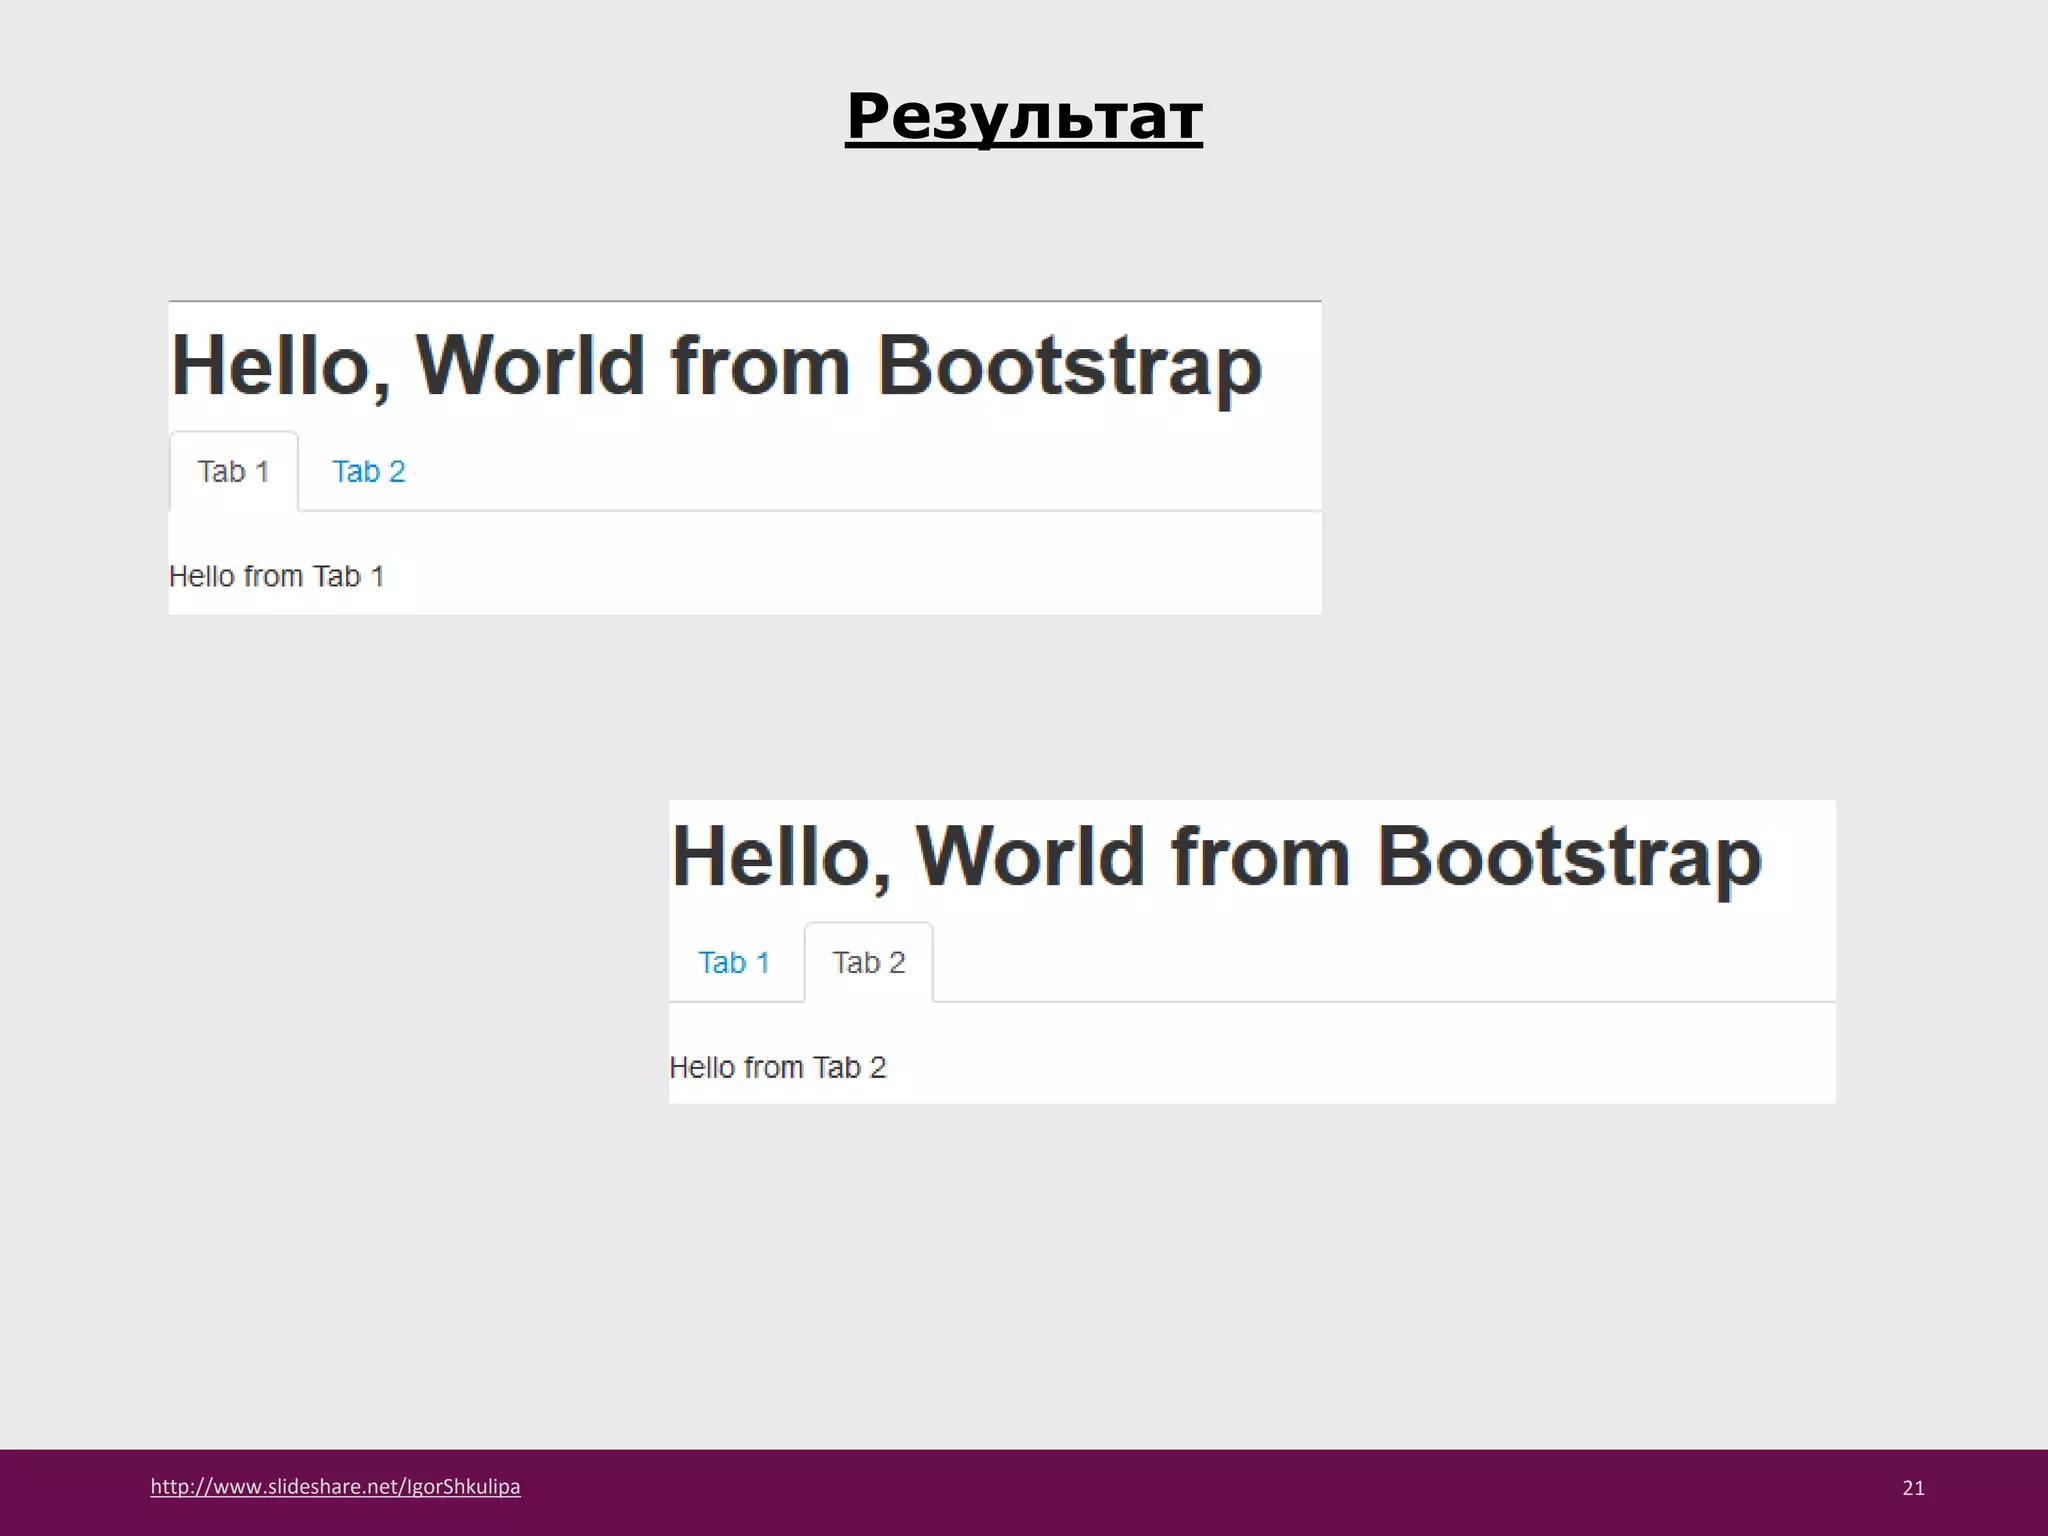Click the 'Hello from Tab 1' text
The width and height of the screenshot is (2048, 1536).
277,577
